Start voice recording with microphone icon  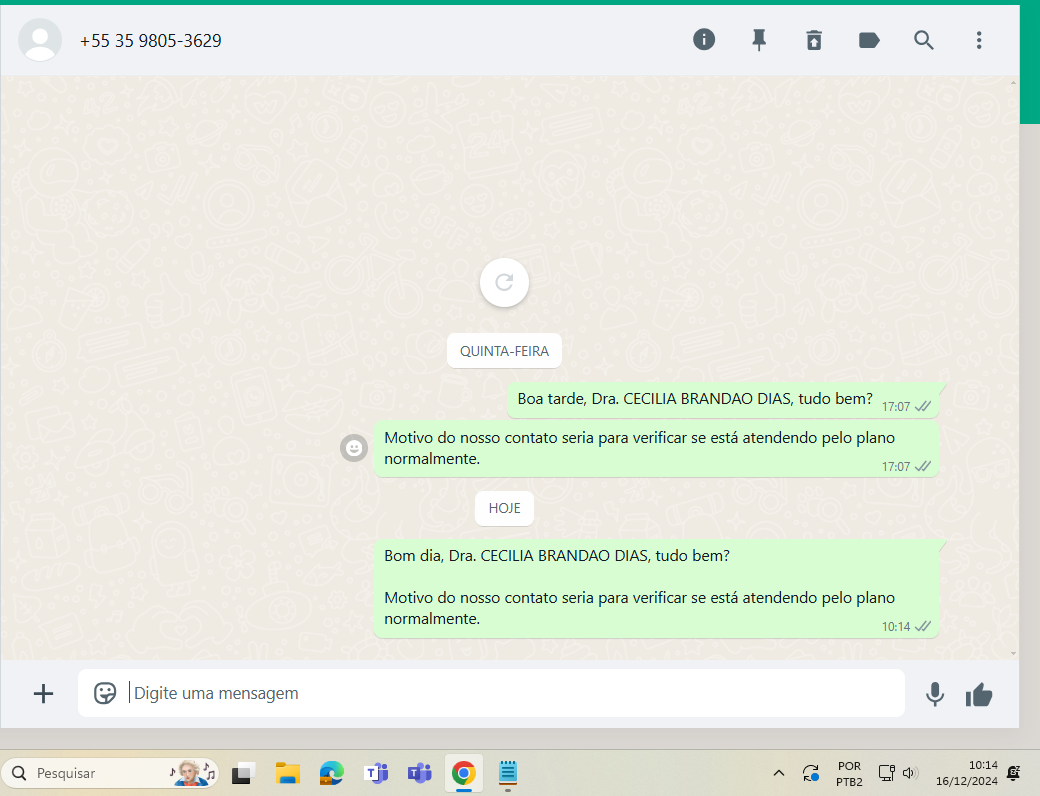935,694
